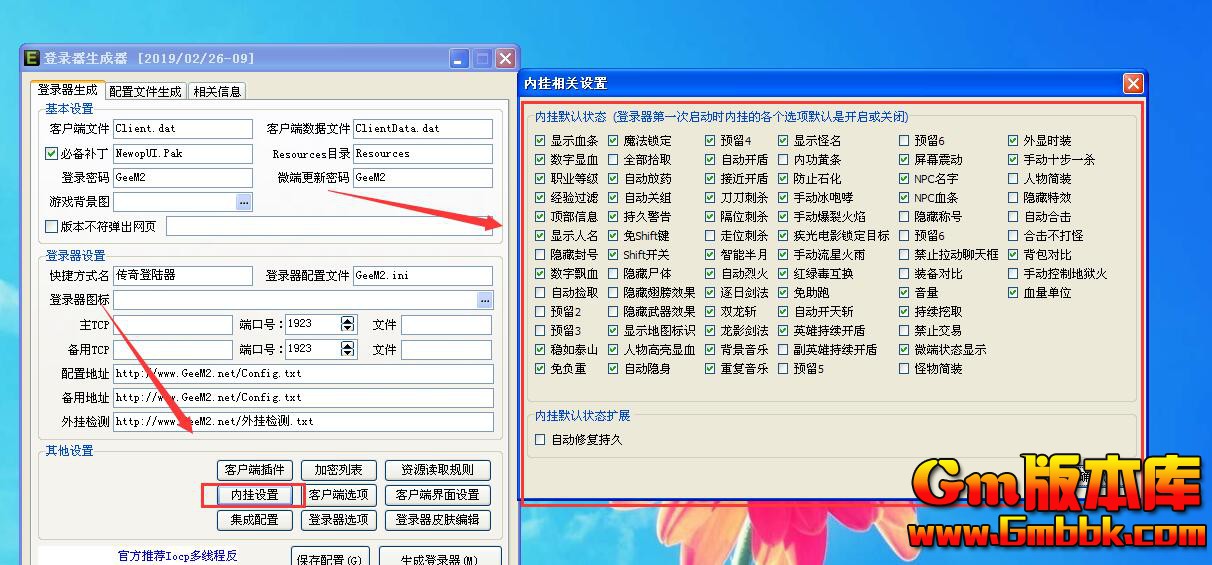Click the 备用TCP address field
This screenshot has width=1212, height=565.
pos(173,350)
